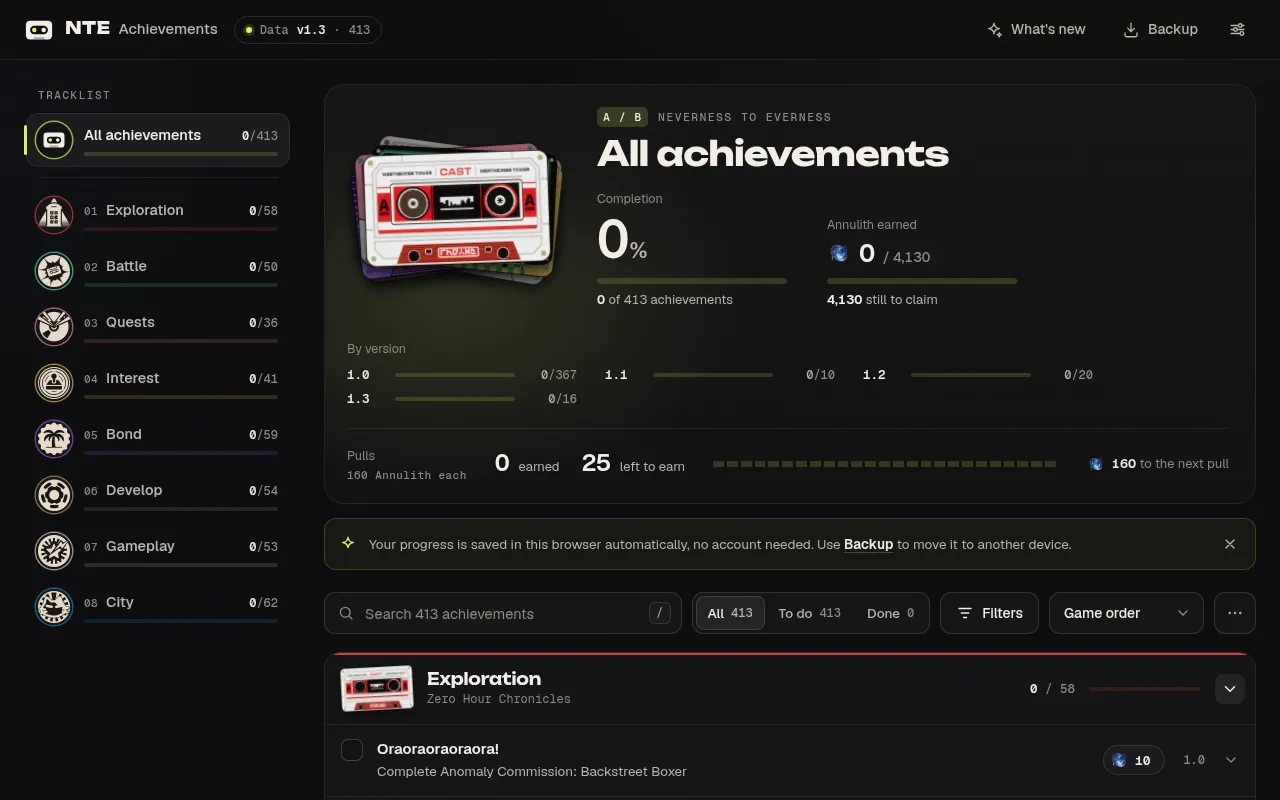Select the Bond palm tree icon
The height and width of the screenshot is (800, 1280).
(54, 439)
